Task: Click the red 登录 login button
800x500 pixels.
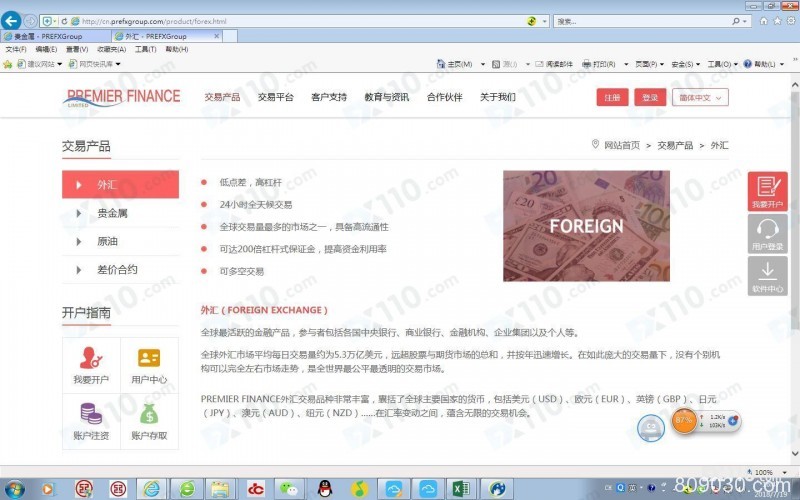Action: [x=650, y=97]
